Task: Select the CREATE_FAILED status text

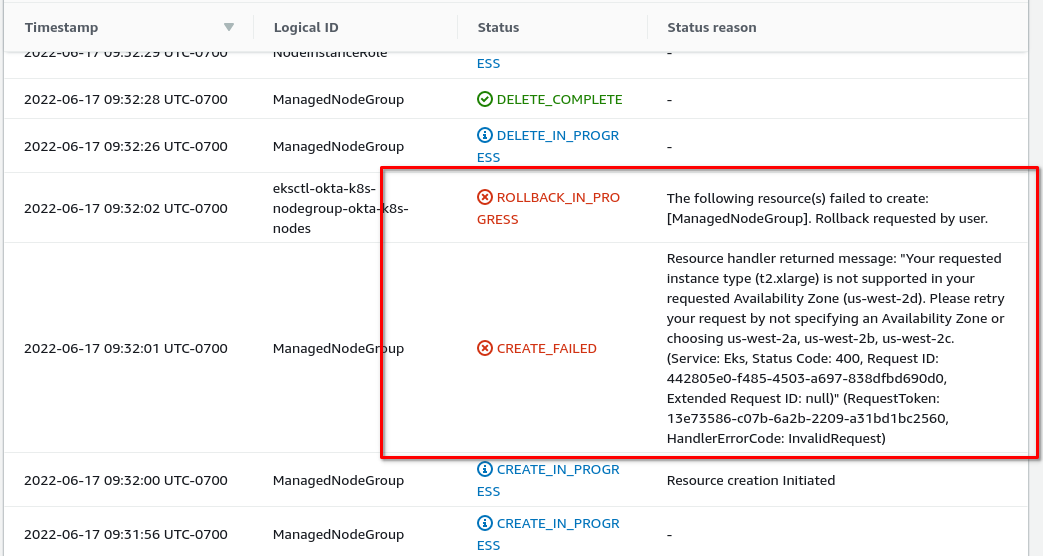Action: 546,349
